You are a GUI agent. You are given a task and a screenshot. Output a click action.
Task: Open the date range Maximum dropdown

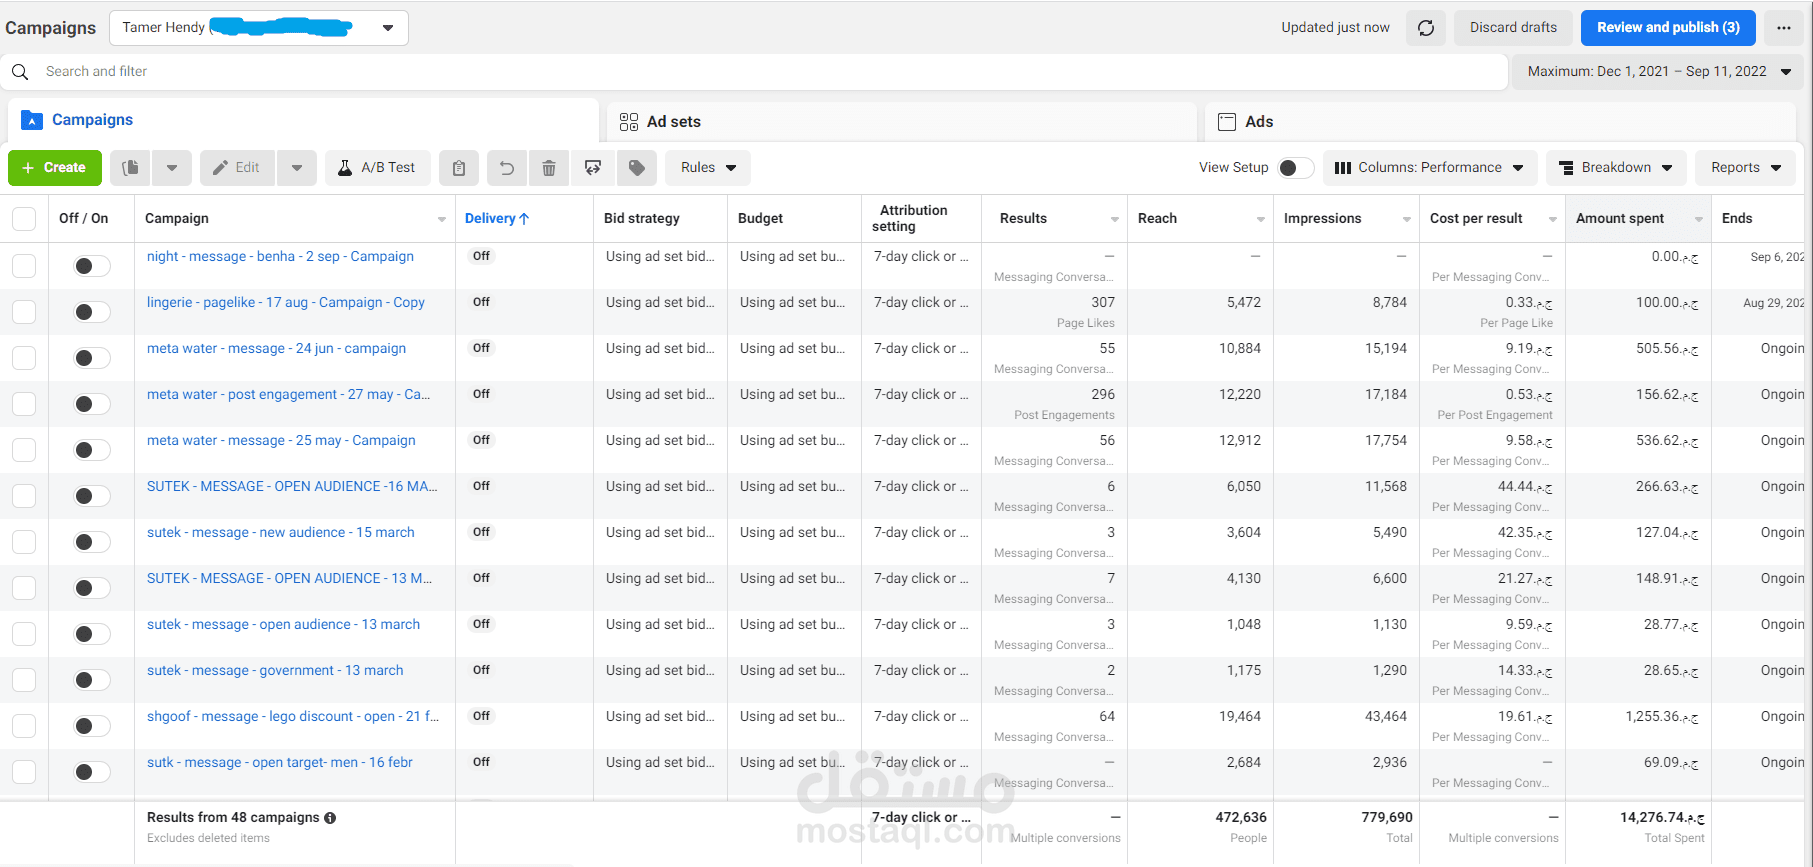point(1658,72)
